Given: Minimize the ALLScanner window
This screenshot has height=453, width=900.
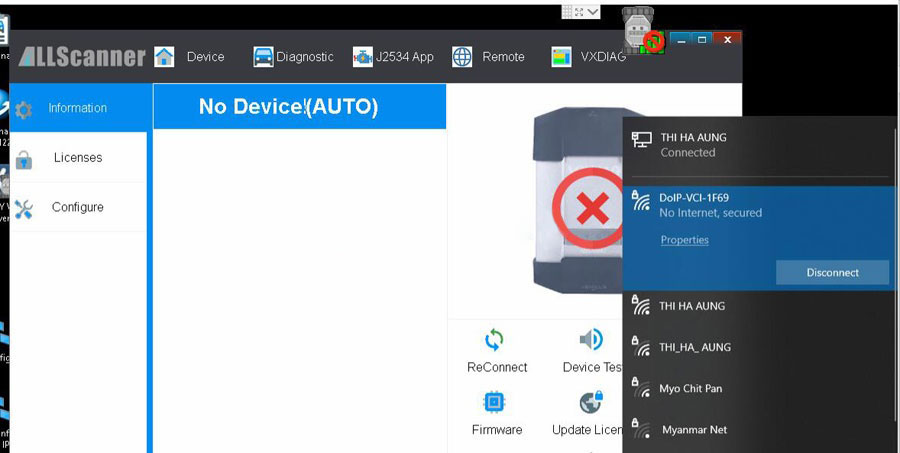Looking at the screenshot, I should point(681,40).
